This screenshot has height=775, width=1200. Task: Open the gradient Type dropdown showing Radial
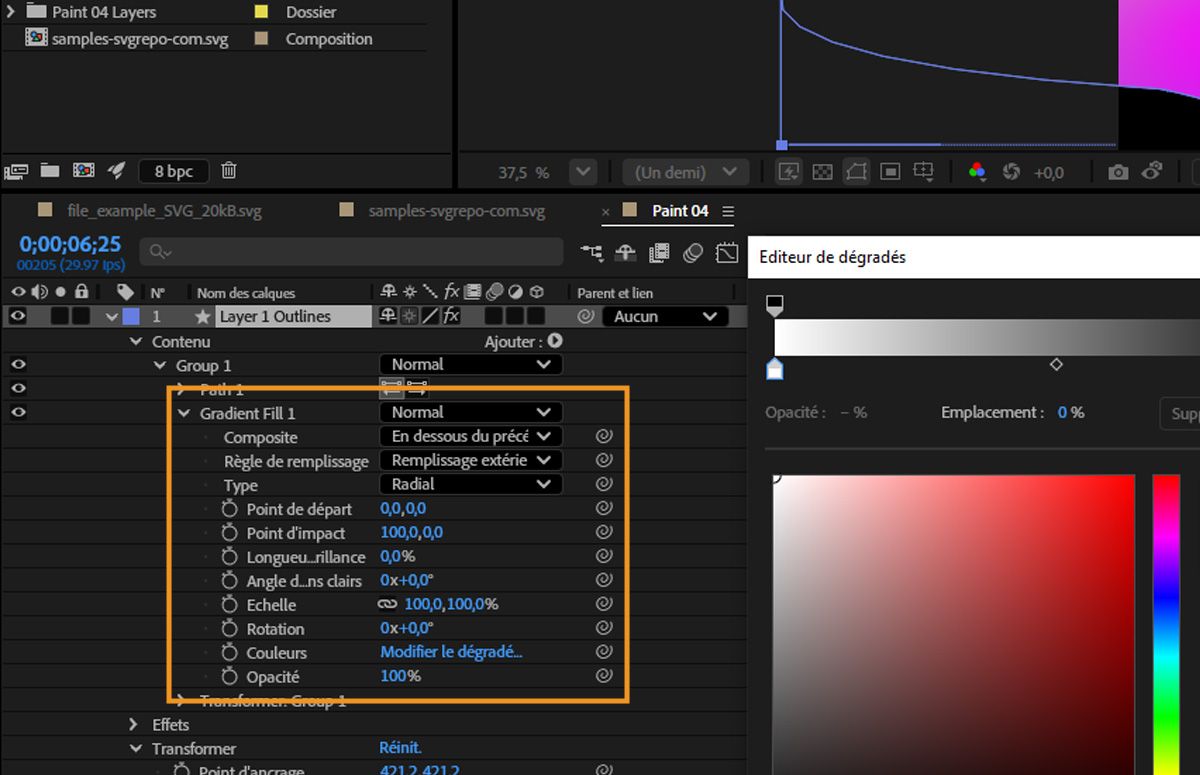point(470,484)
